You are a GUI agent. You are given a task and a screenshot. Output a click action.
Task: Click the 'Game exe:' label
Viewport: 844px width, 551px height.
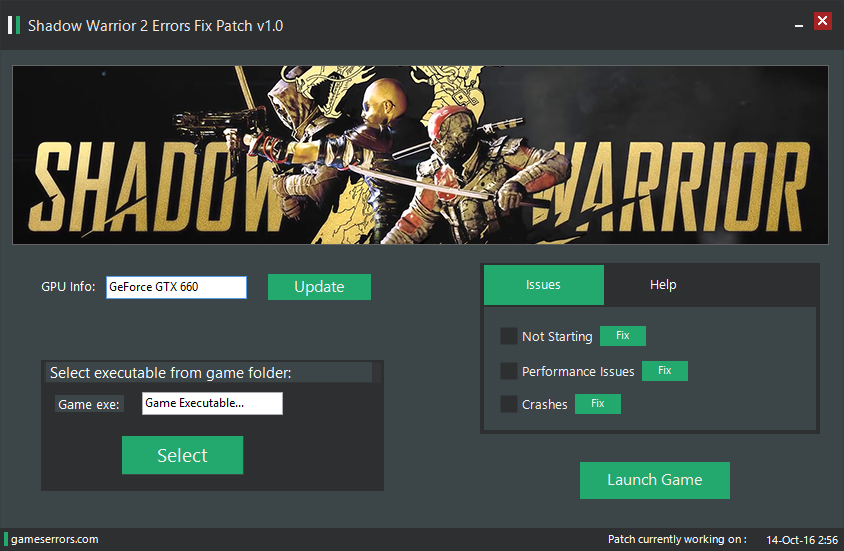89,405
